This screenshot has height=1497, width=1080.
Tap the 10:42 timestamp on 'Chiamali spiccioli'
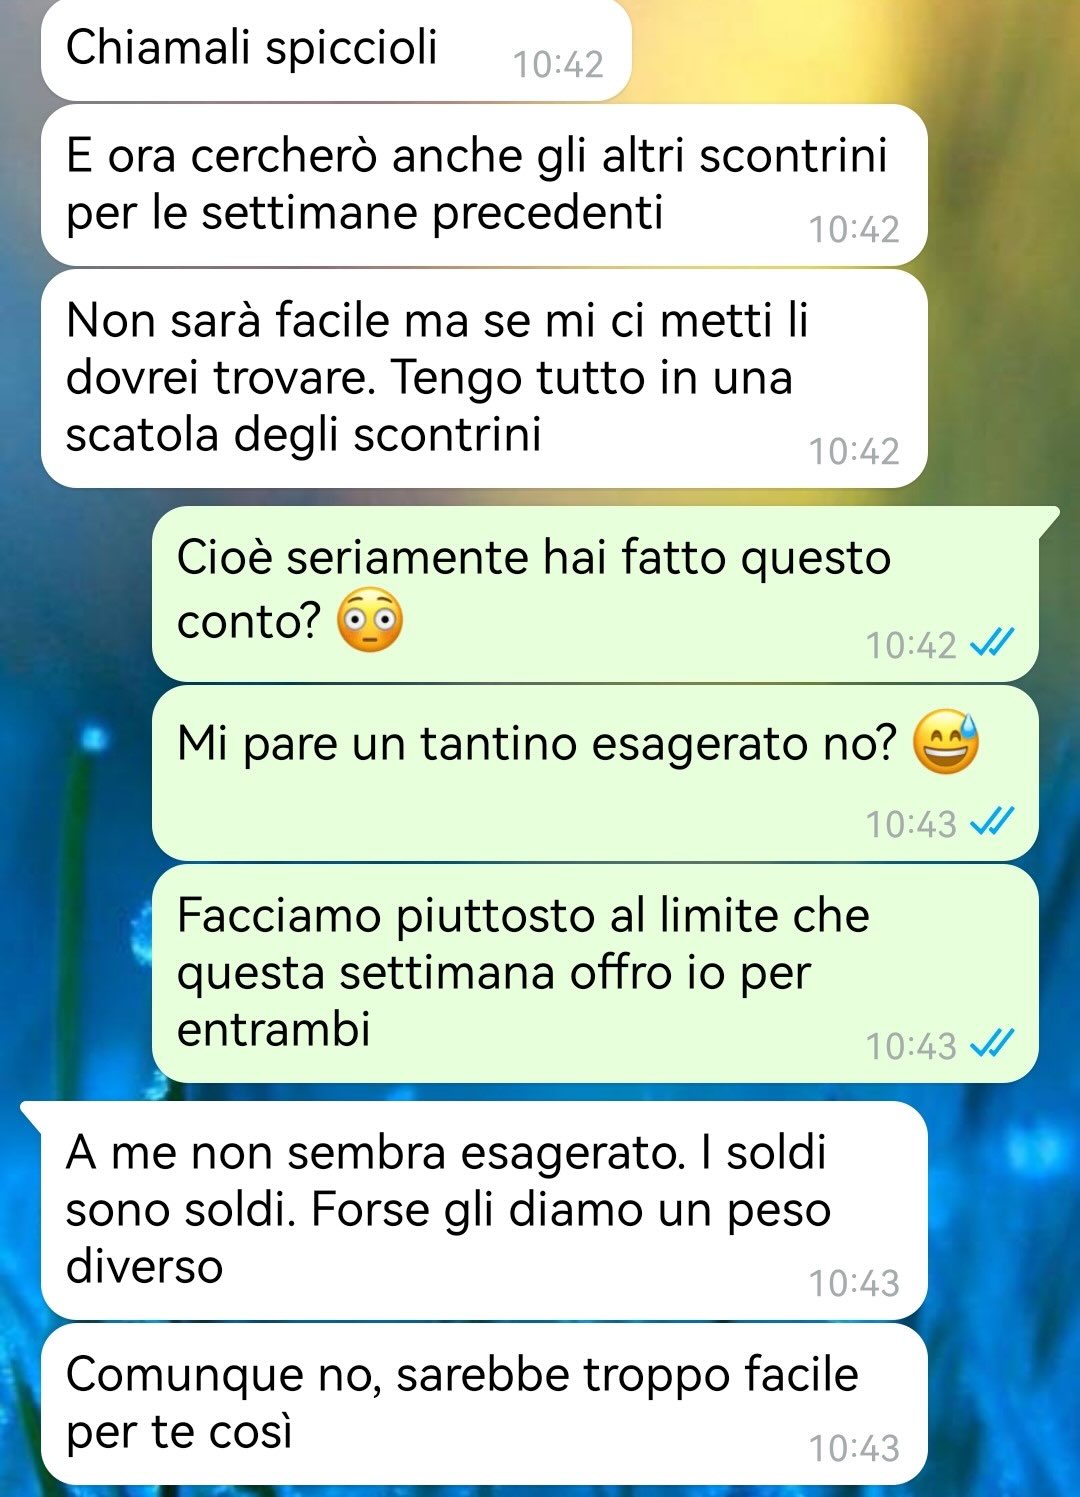click(x=558, y=65)
